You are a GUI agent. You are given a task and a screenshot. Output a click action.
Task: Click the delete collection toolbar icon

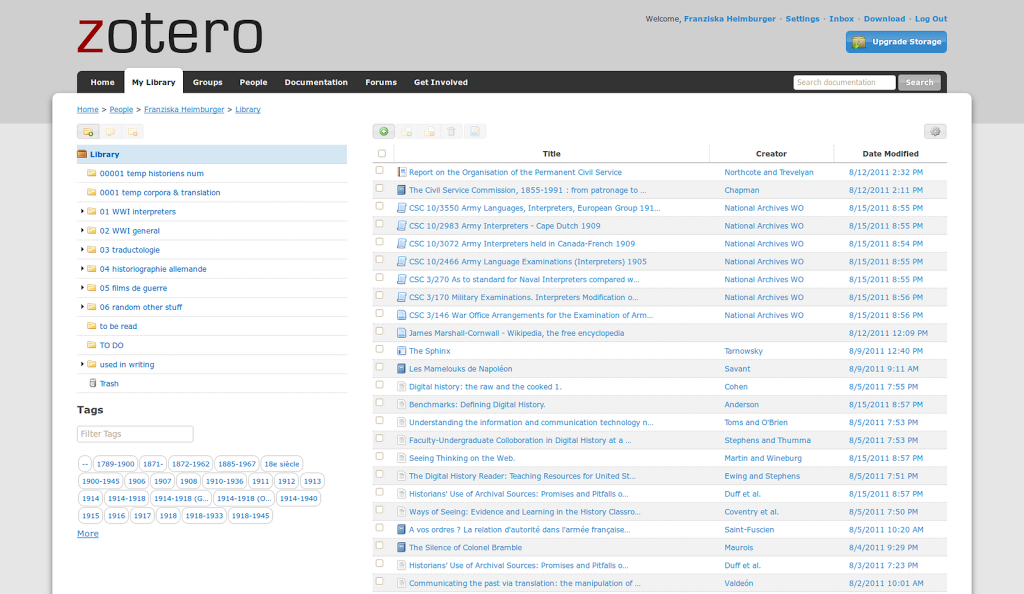(133, 132)
